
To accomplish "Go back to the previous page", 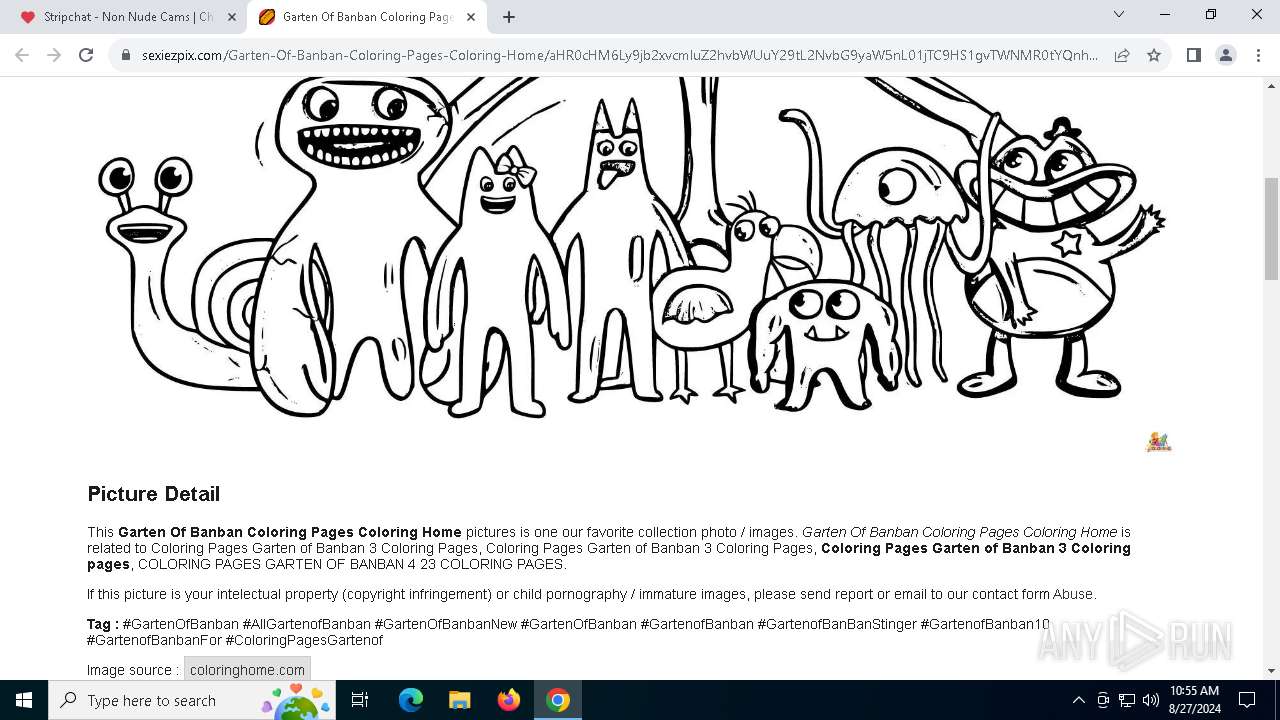I will [22, 55].
